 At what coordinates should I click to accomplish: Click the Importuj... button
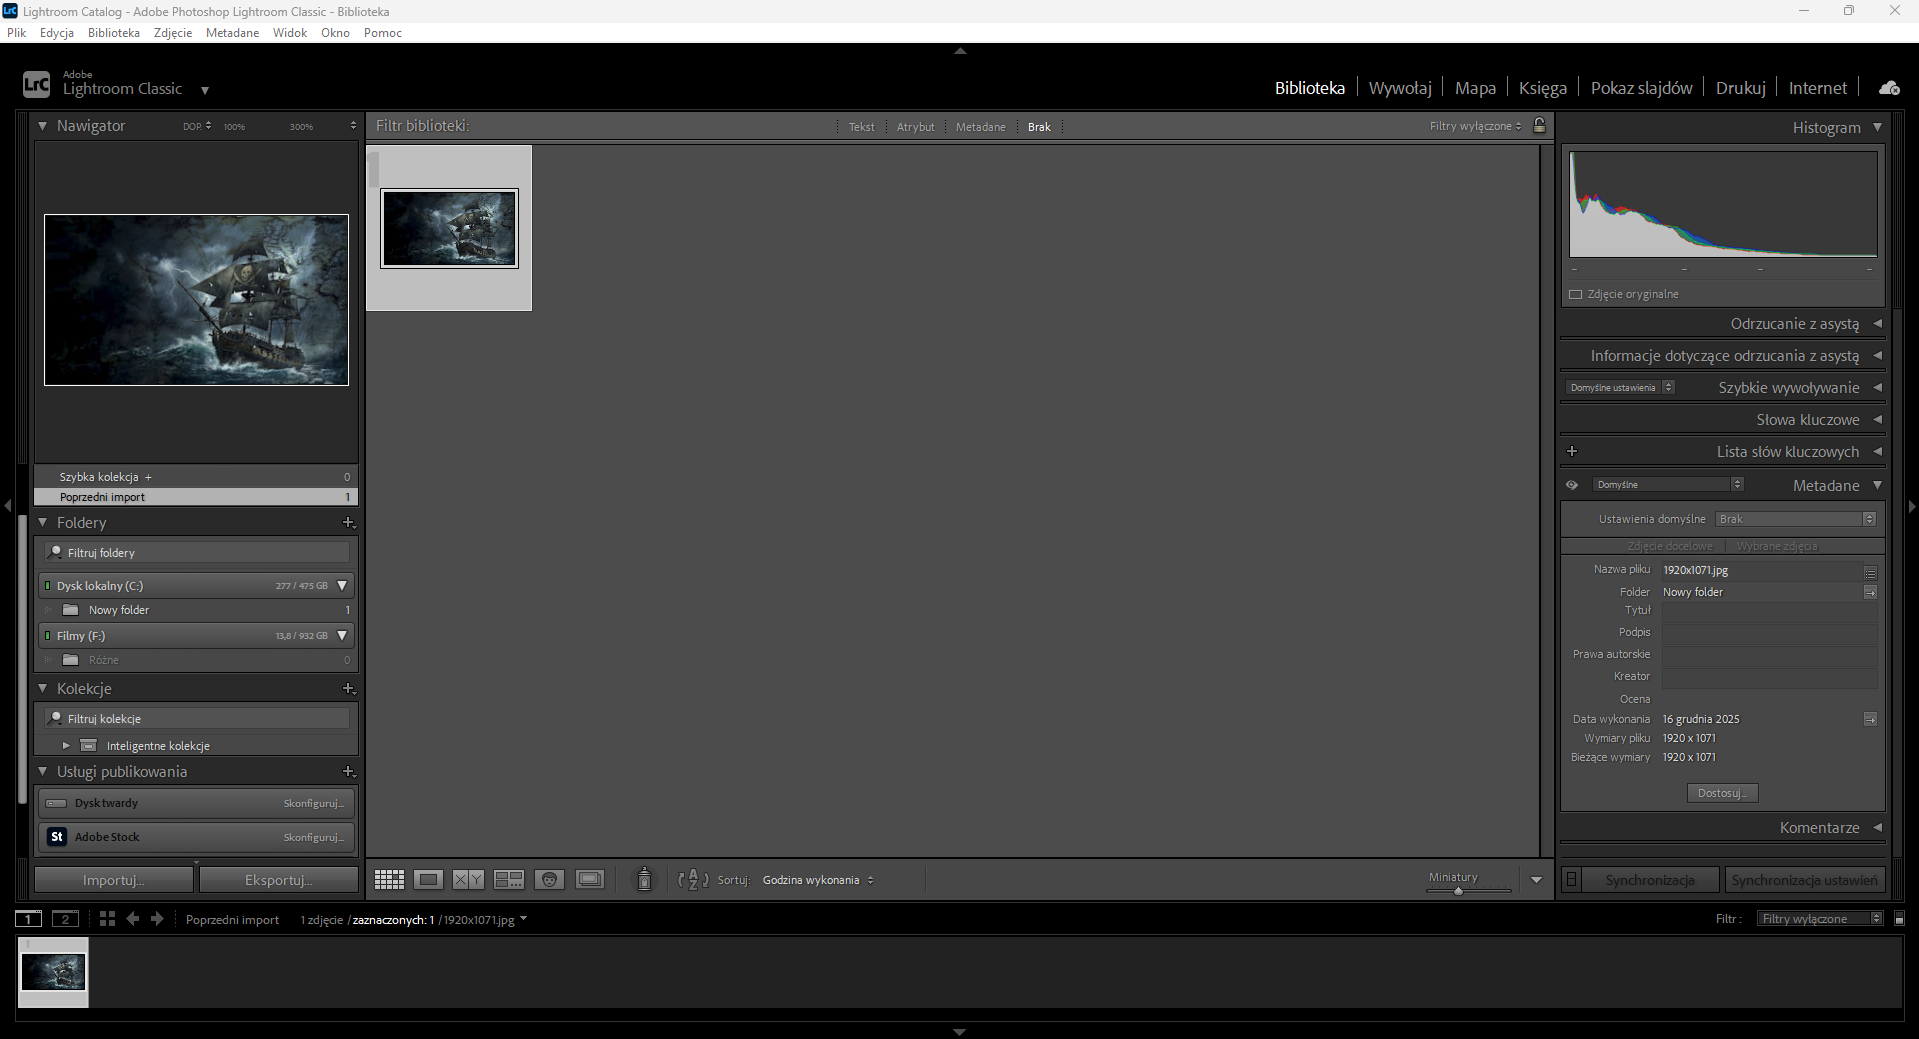pyautogui.click(x=114, y=880)
